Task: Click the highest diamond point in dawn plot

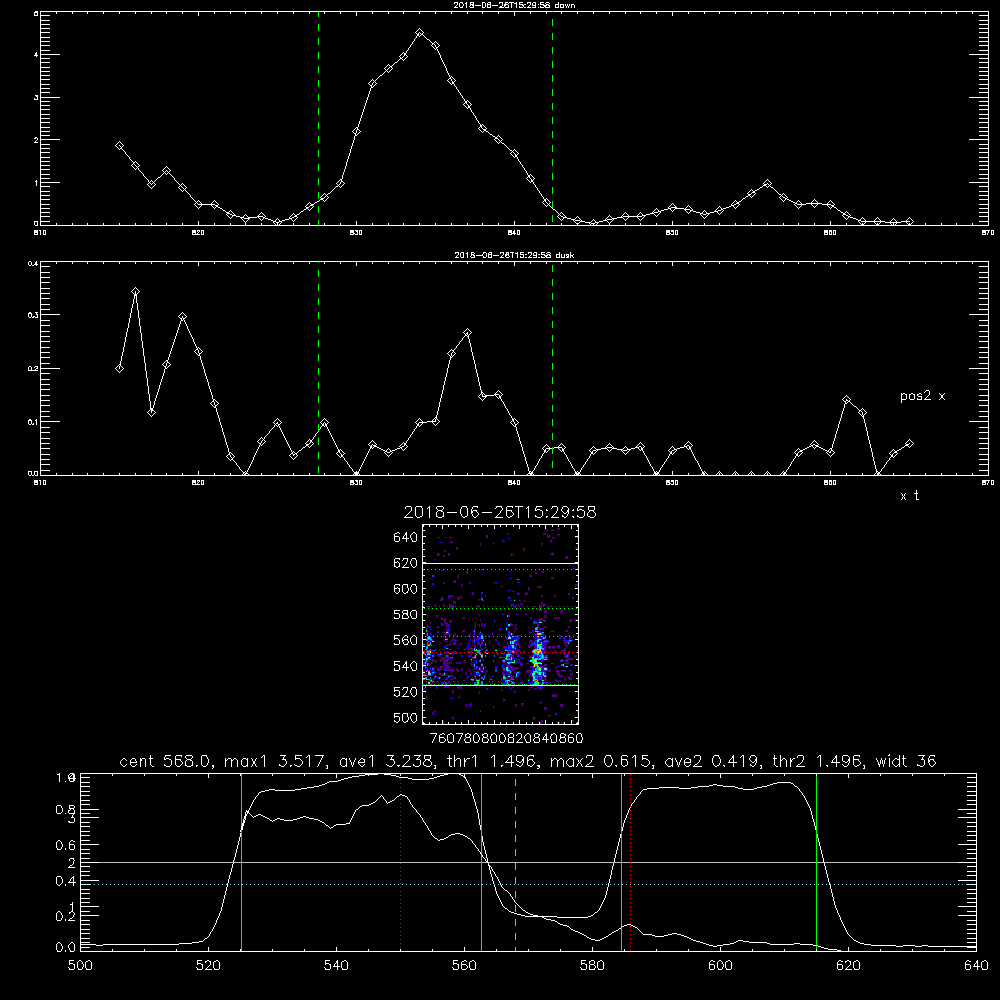Action: (420, 33)
